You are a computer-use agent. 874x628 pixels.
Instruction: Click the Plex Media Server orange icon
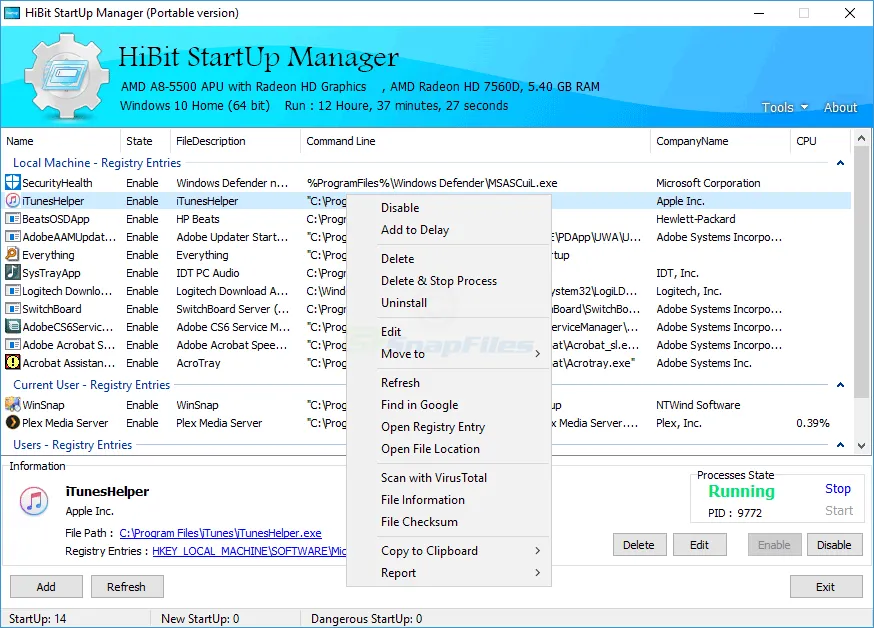tap(12, 423)
